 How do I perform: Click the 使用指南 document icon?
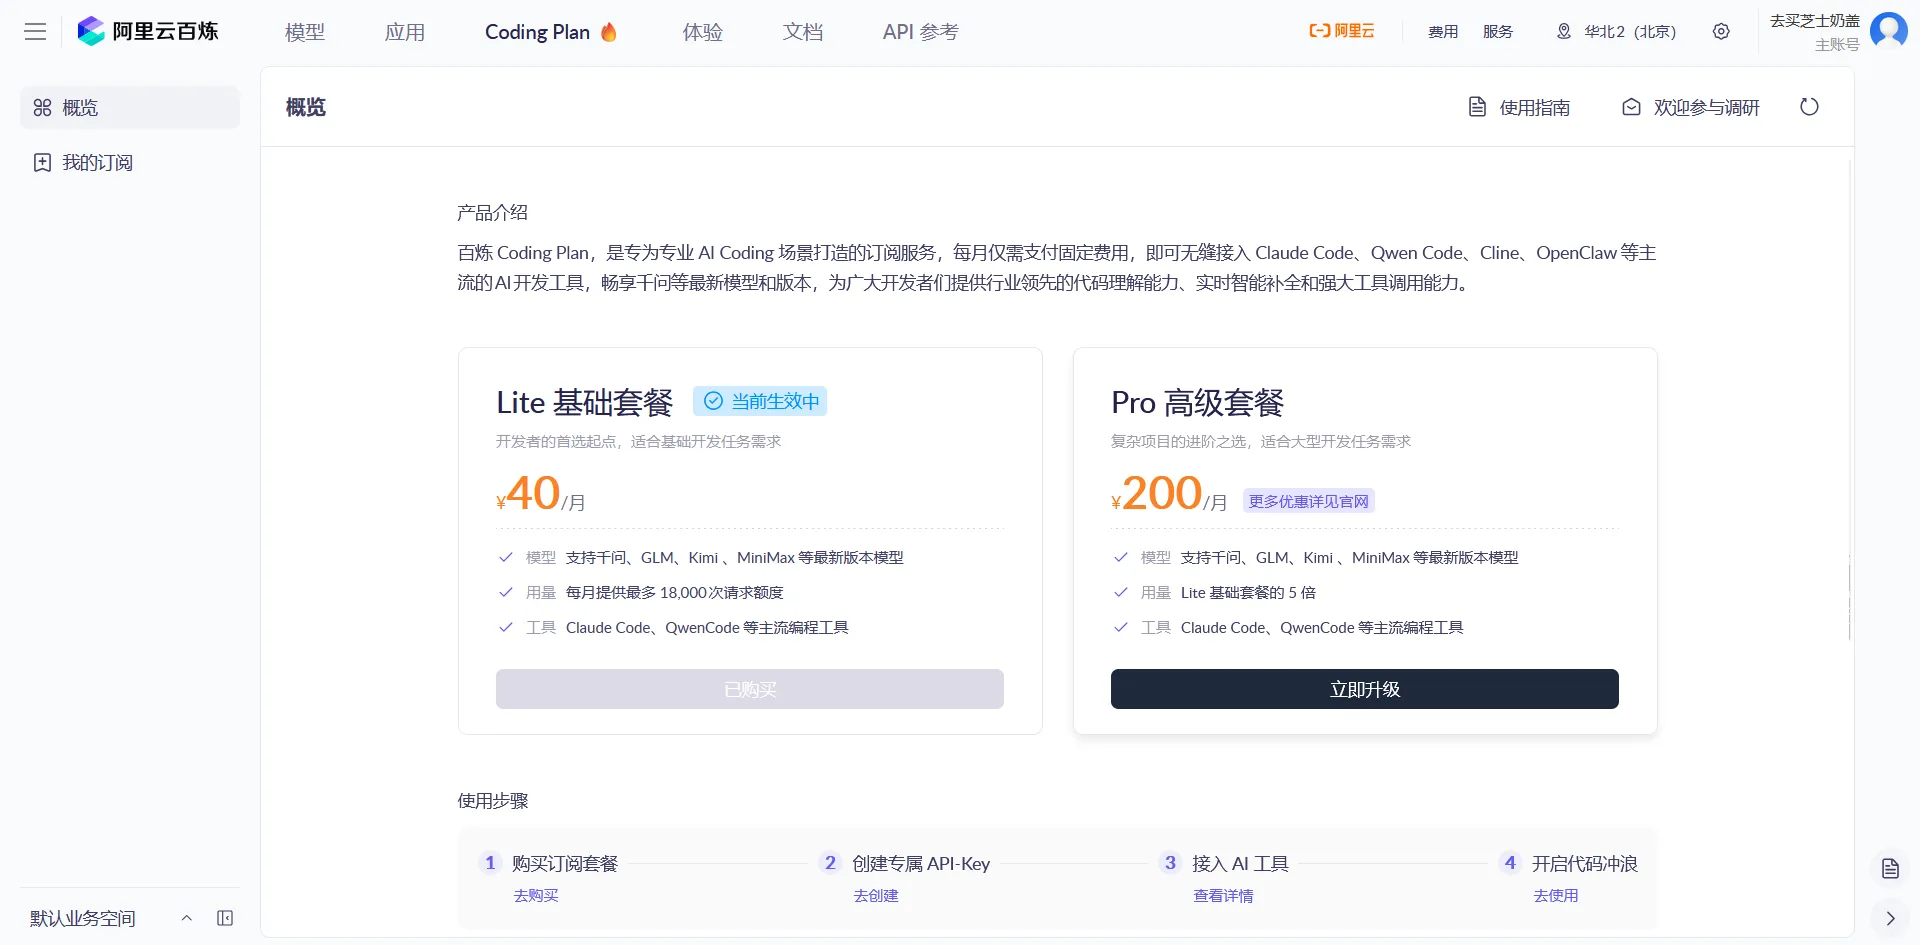pos(1477,107)
